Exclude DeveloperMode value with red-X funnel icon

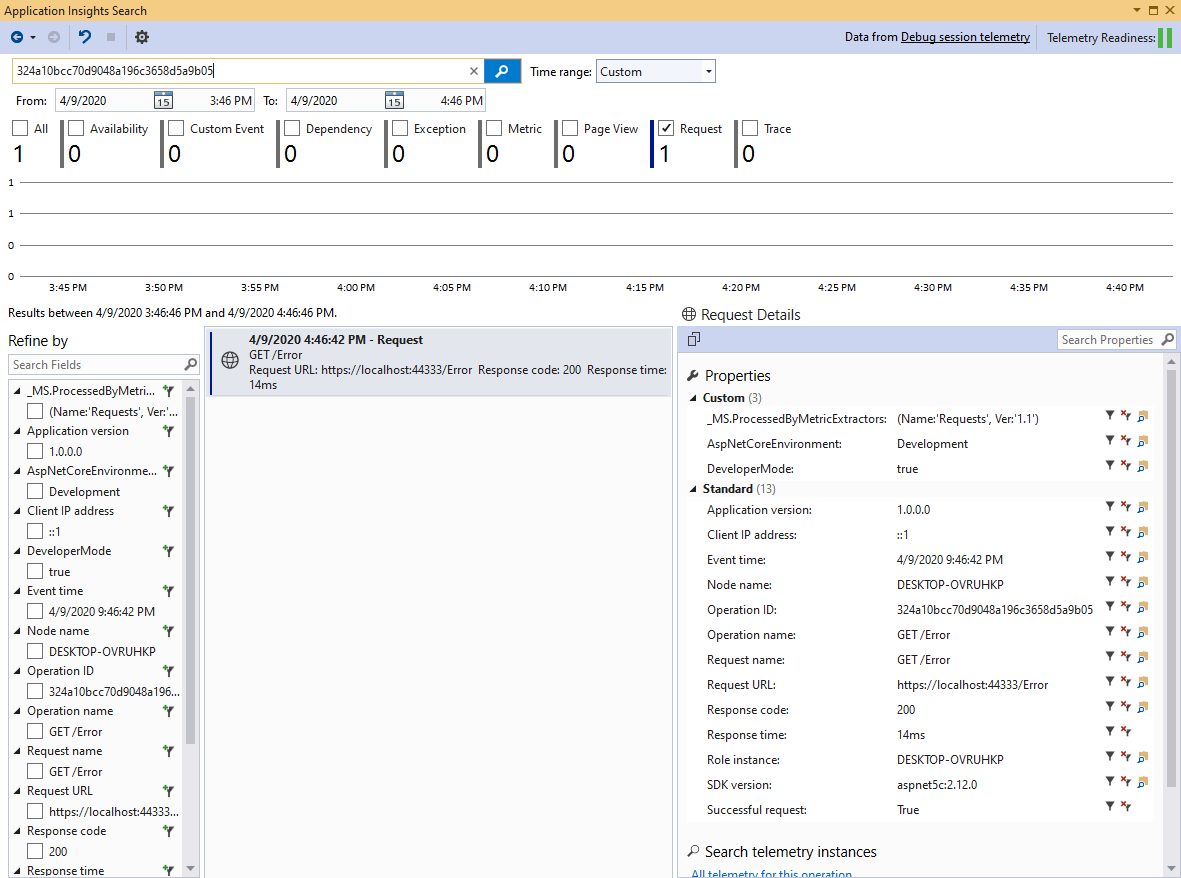coord(1125,465)
